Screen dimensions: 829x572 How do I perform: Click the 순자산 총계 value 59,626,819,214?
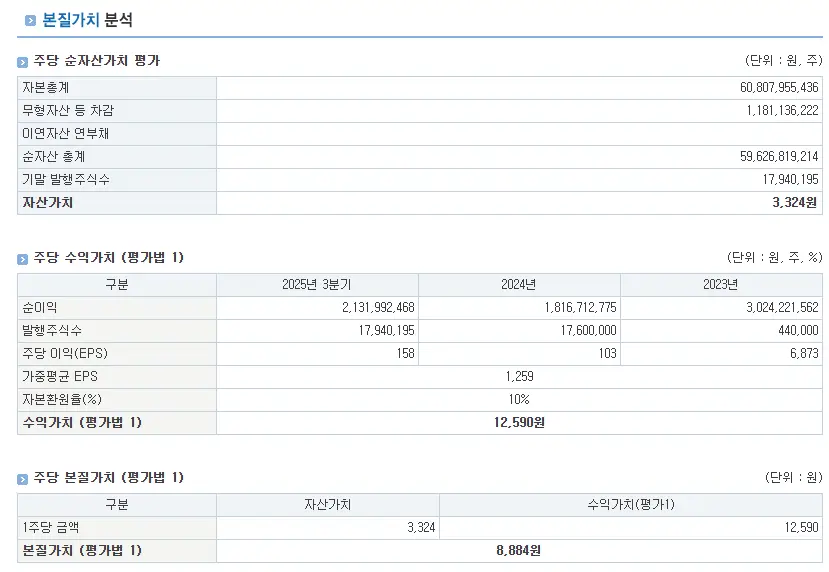tap(769, 157)
